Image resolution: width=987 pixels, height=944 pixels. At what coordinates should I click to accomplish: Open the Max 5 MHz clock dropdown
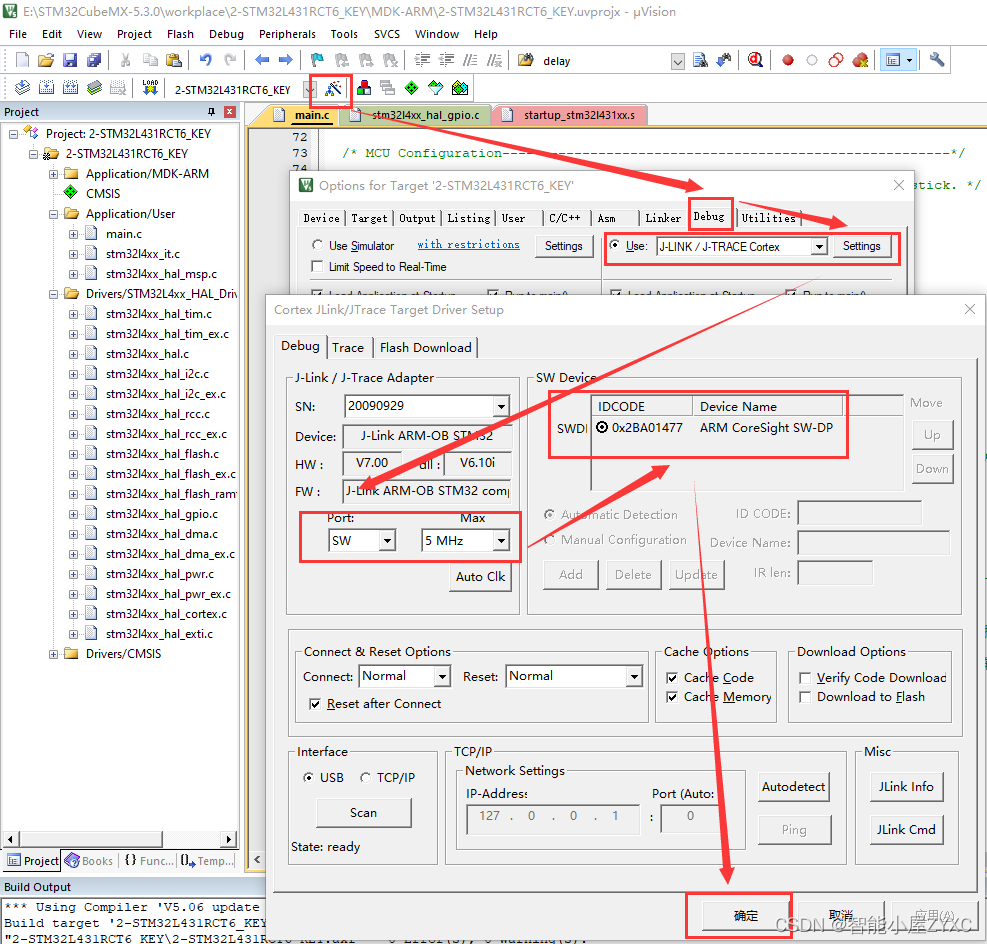click(x=501, y=541)
